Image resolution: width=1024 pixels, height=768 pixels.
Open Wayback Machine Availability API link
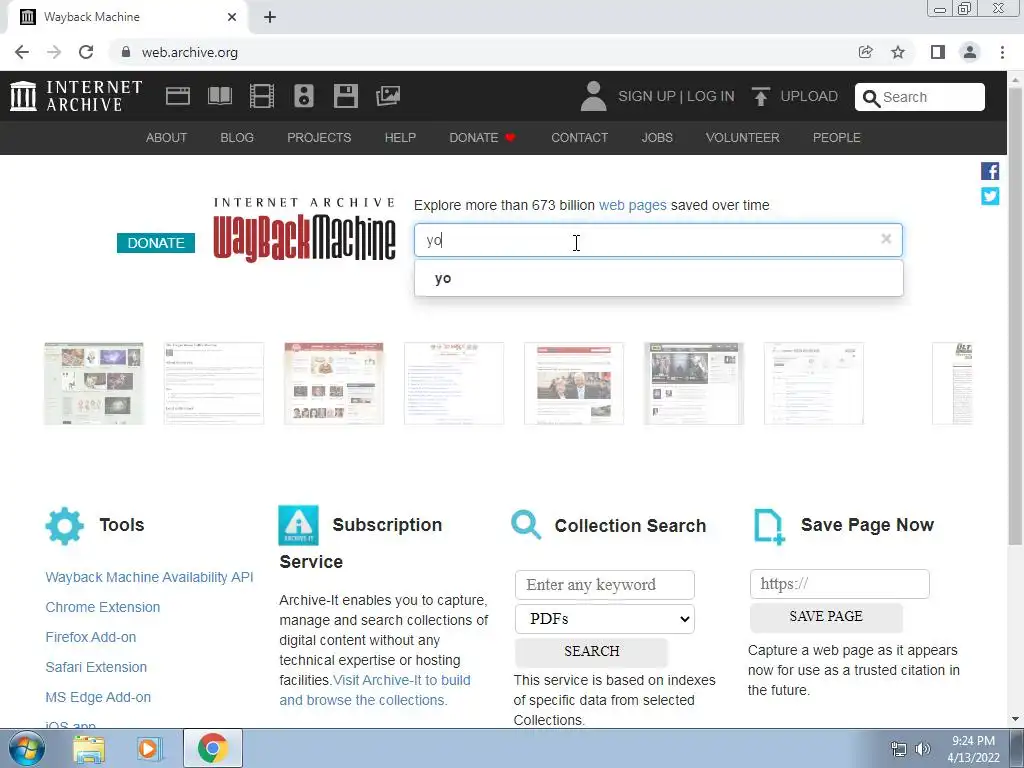(x=150, y=577)
